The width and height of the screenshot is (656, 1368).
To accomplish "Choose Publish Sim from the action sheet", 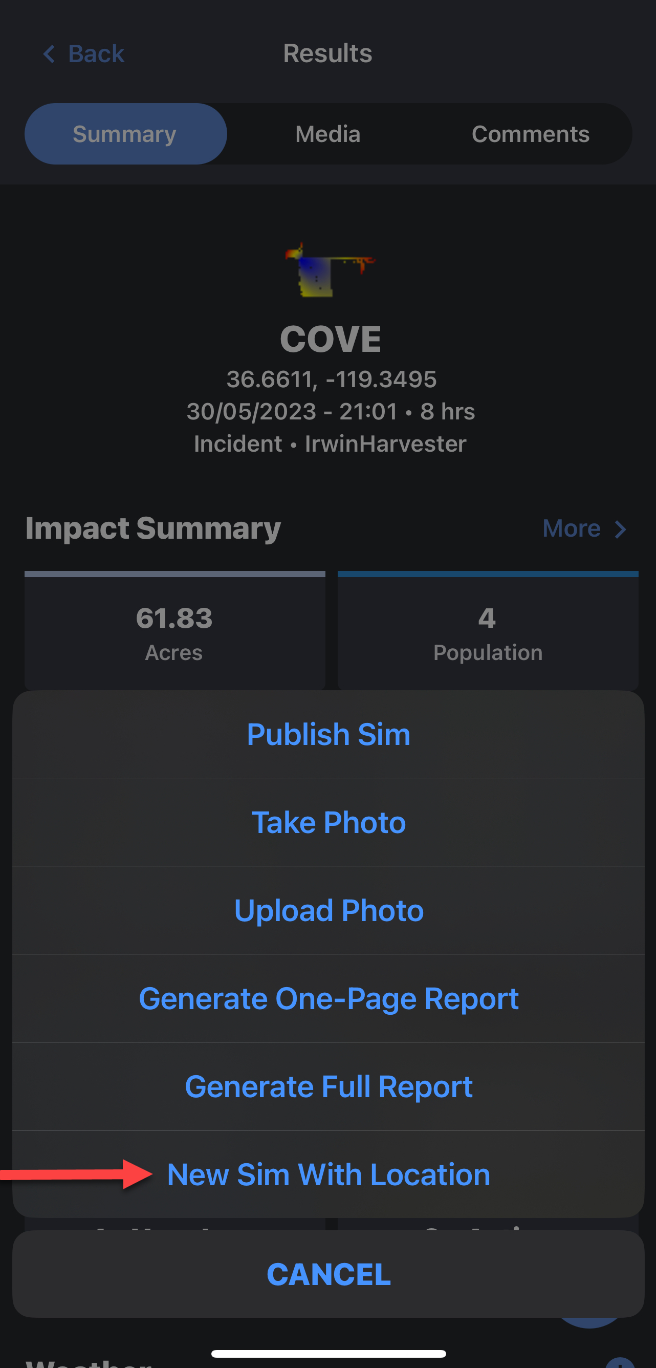I will coord(328,735).
